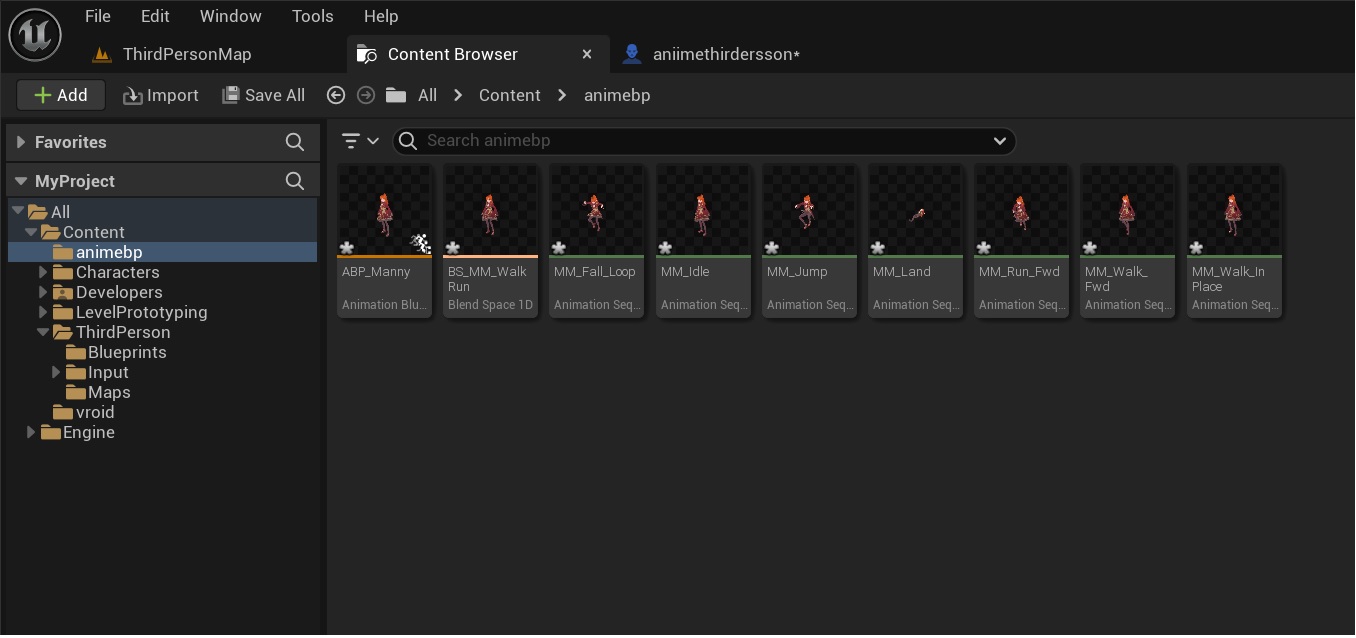Go forward in folder history

click(x=366, y=95)
